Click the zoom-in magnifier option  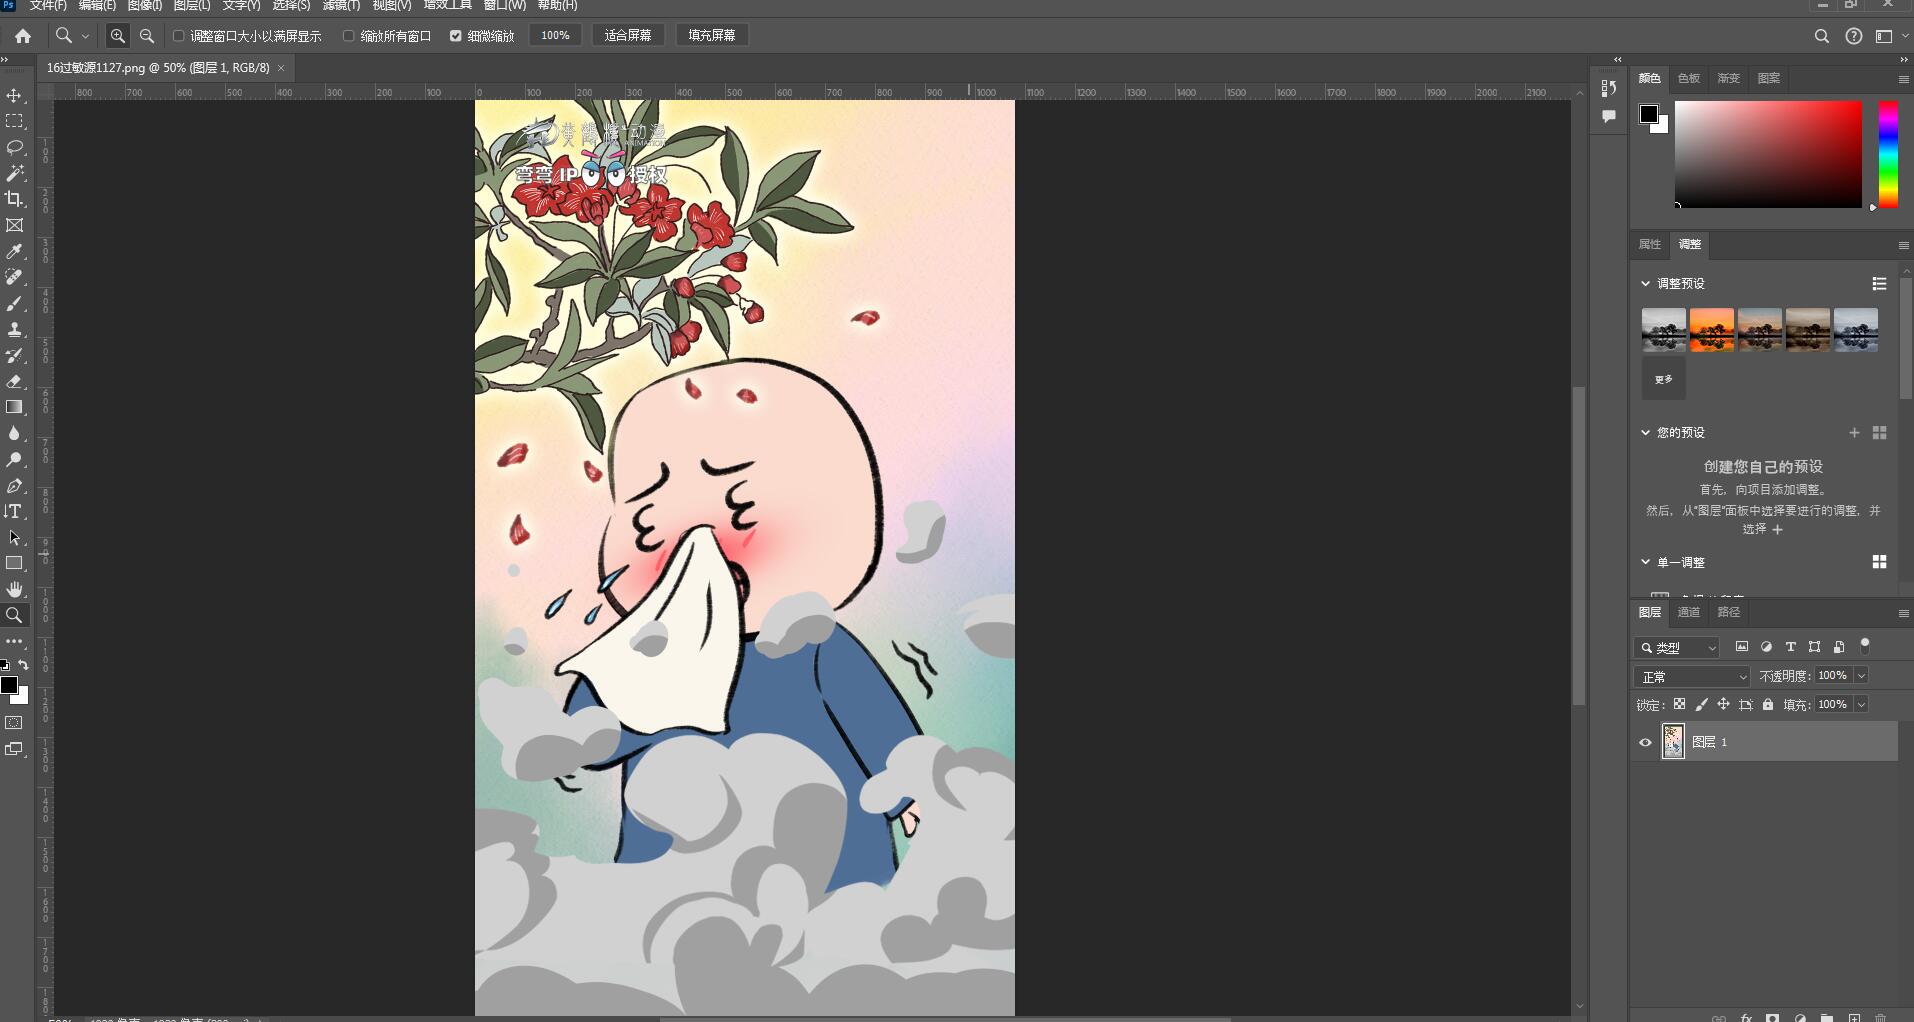pos(118,36)
